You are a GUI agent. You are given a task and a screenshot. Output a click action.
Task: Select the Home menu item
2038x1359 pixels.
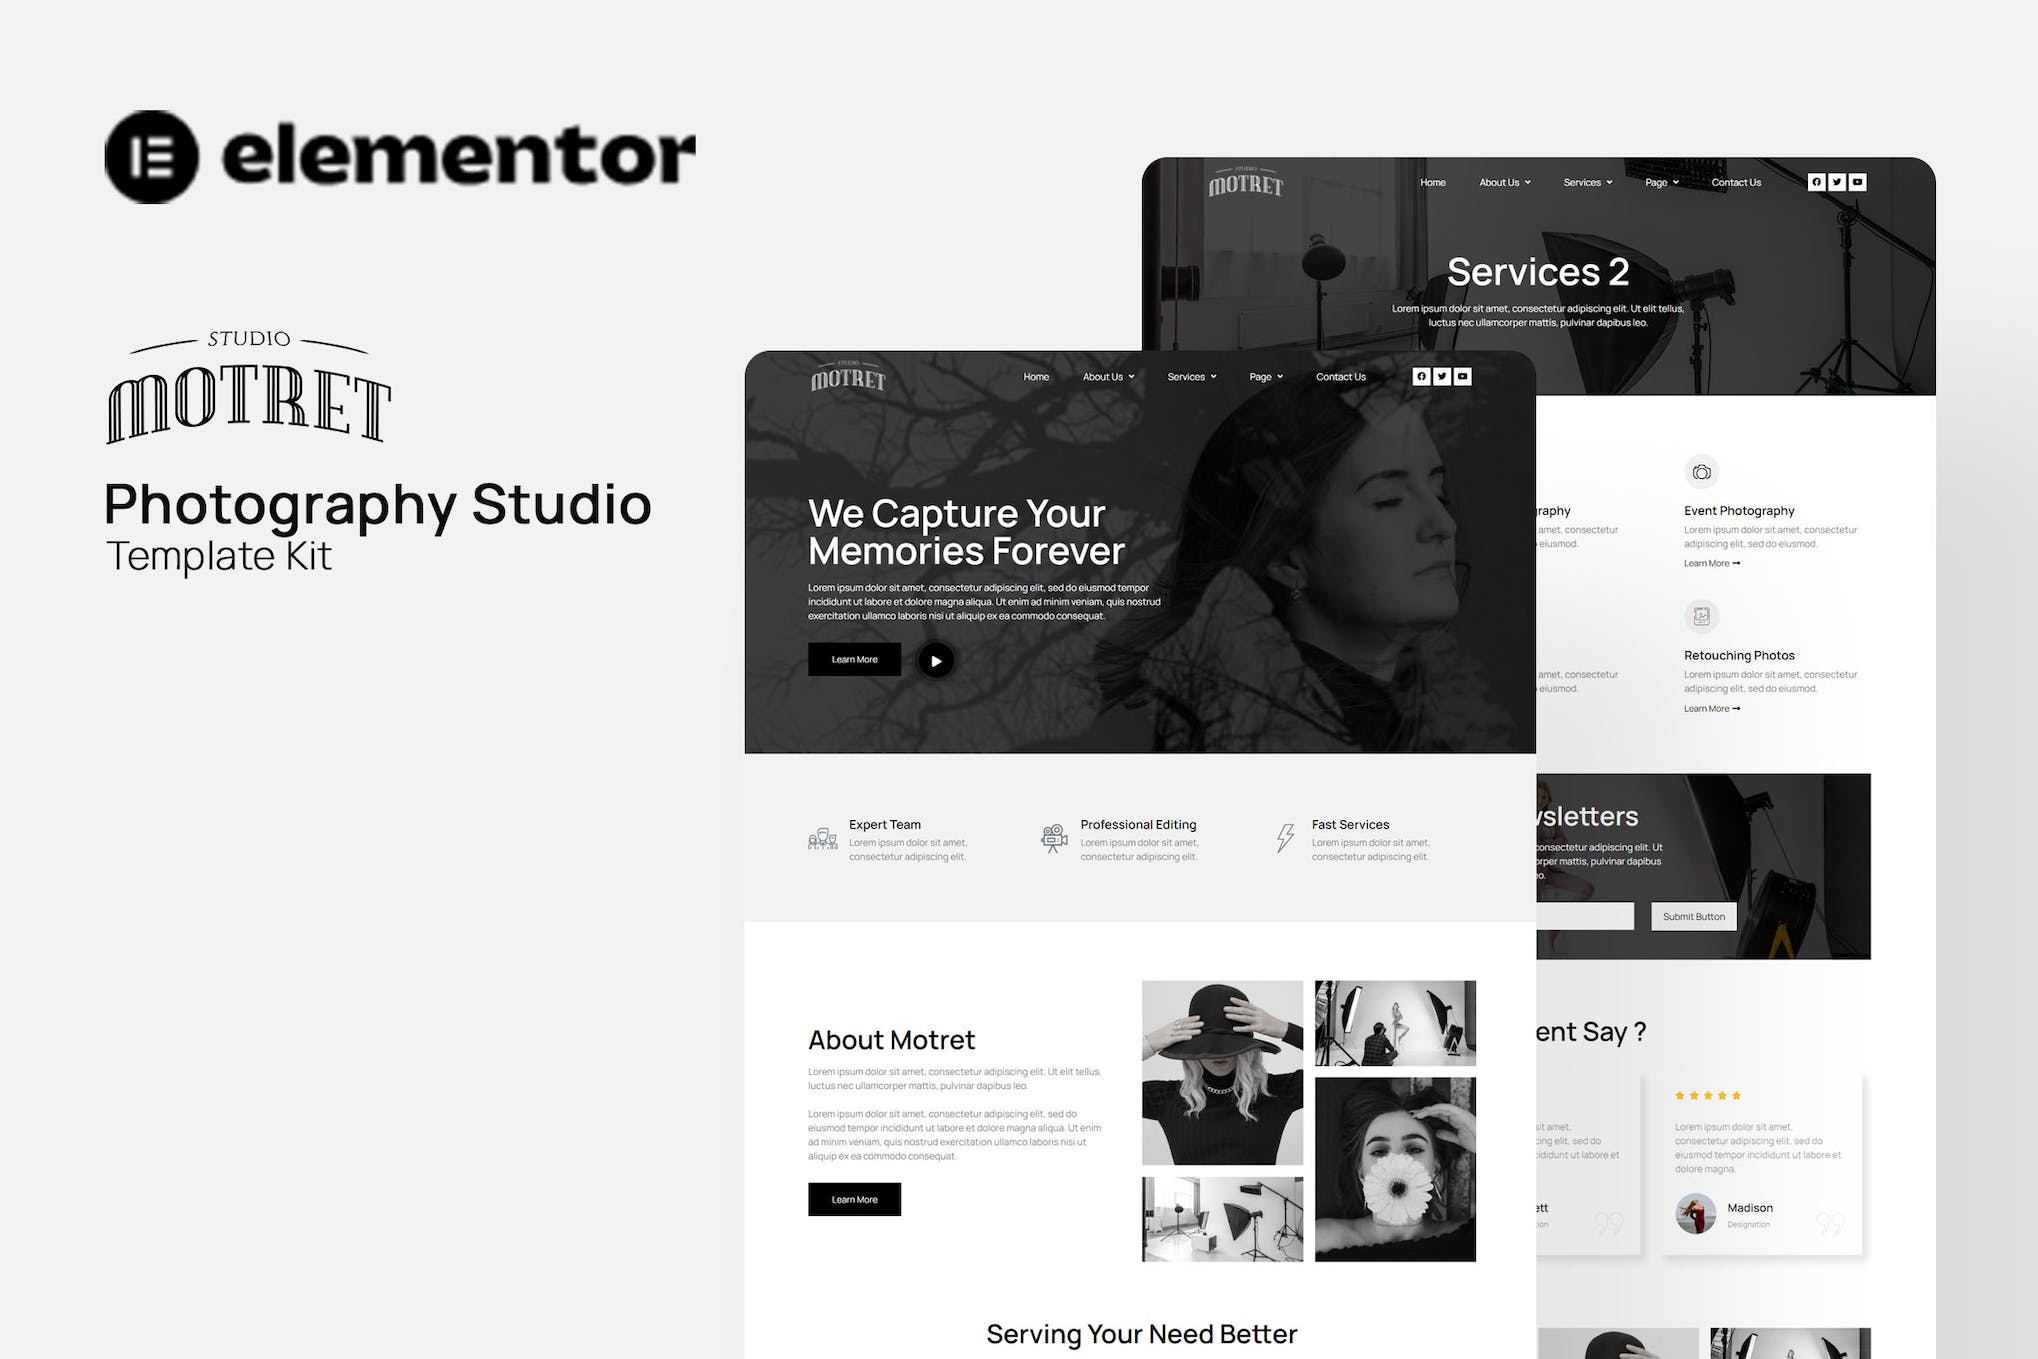(x=1036, y=378)
